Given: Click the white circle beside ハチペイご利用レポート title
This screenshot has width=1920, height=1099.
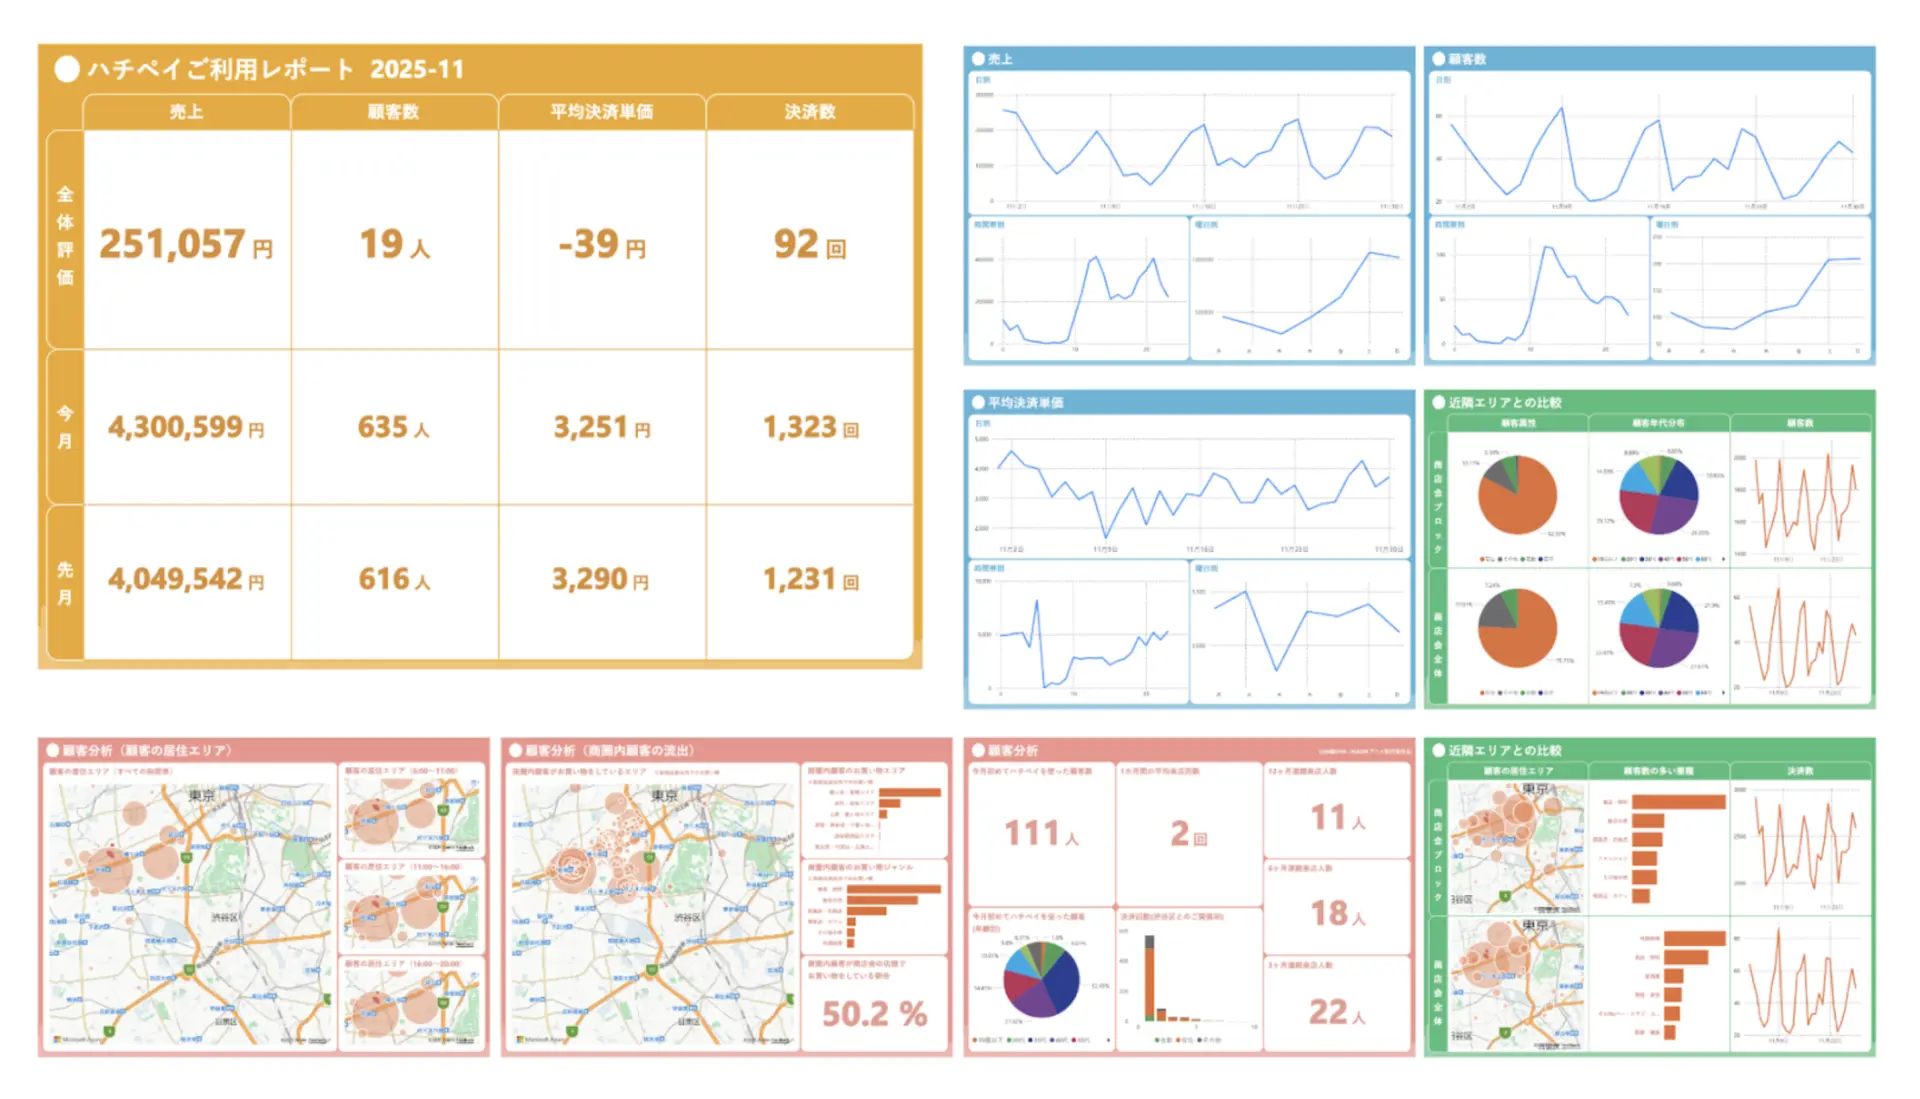Looking at the screenshot, I should [67, 69].
